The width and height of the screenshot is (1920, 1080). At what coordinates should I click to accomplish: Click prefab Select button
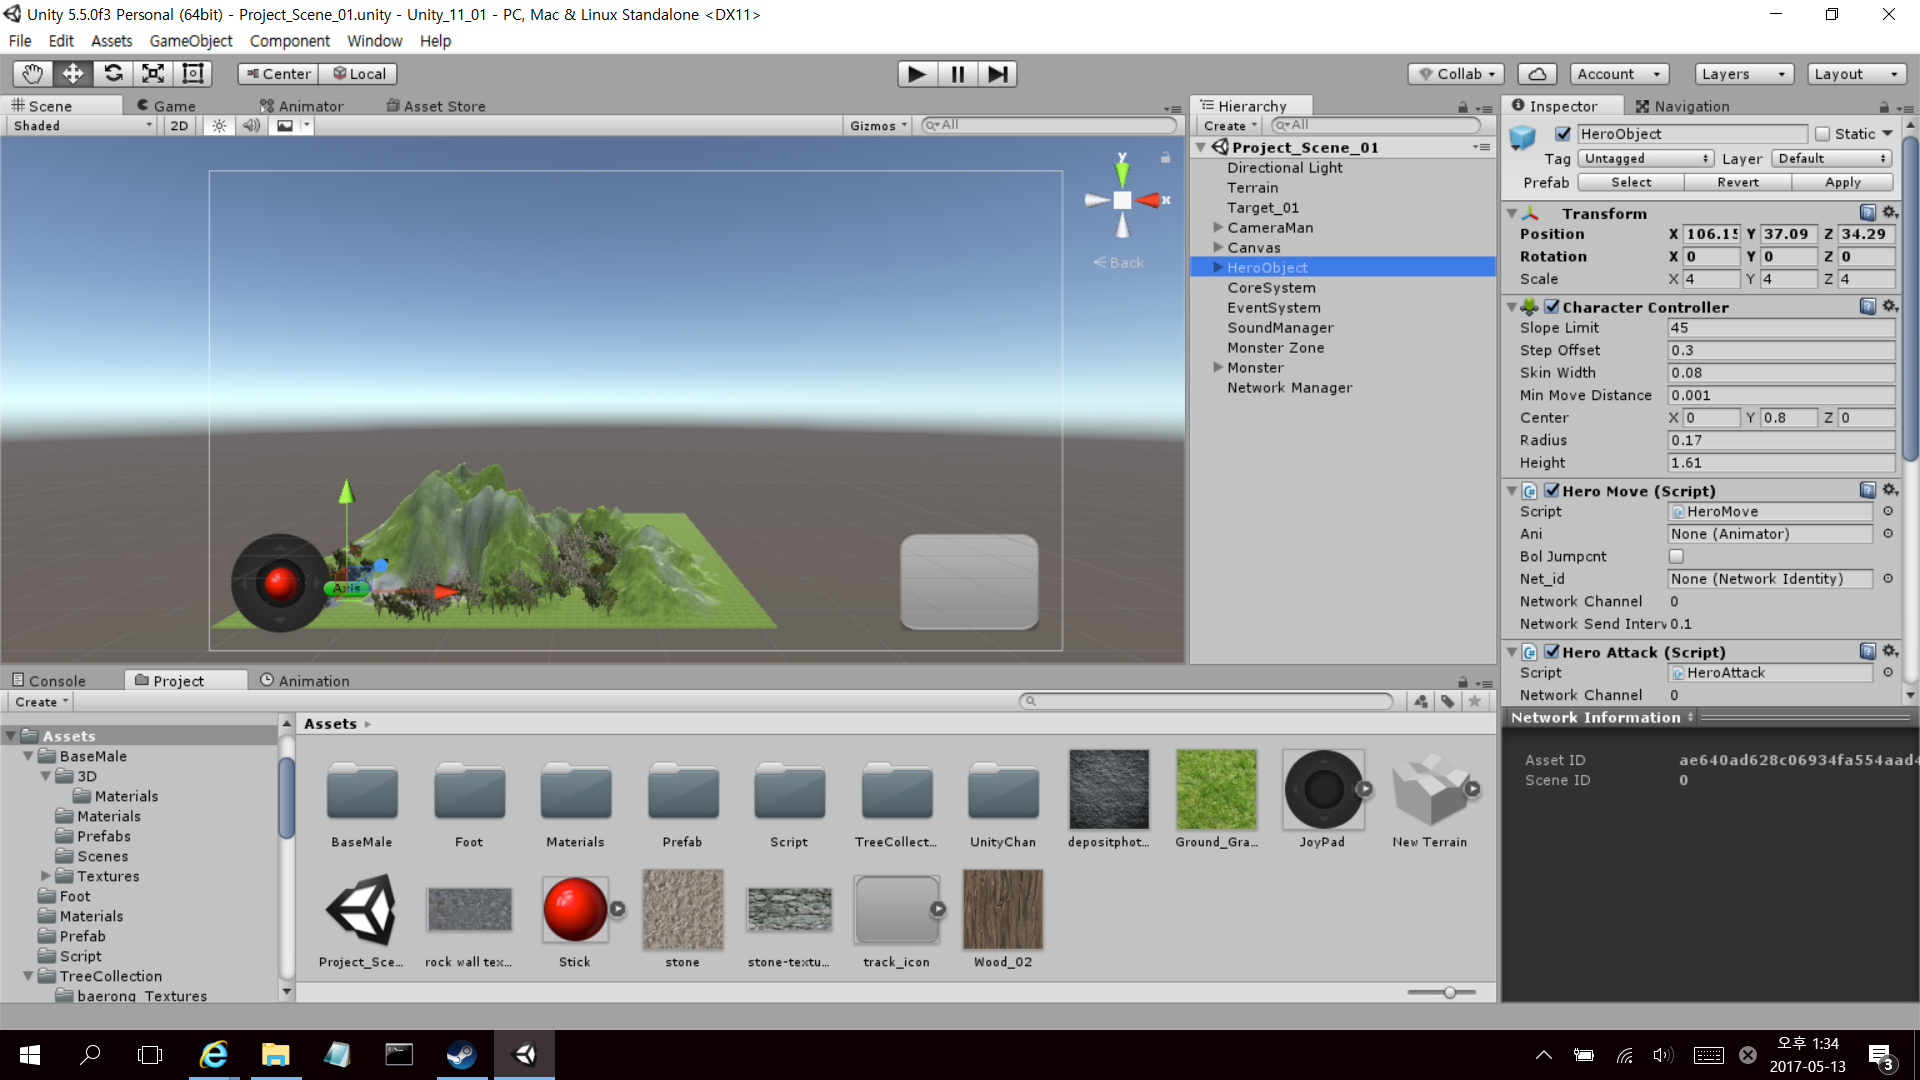(1631, 182)
